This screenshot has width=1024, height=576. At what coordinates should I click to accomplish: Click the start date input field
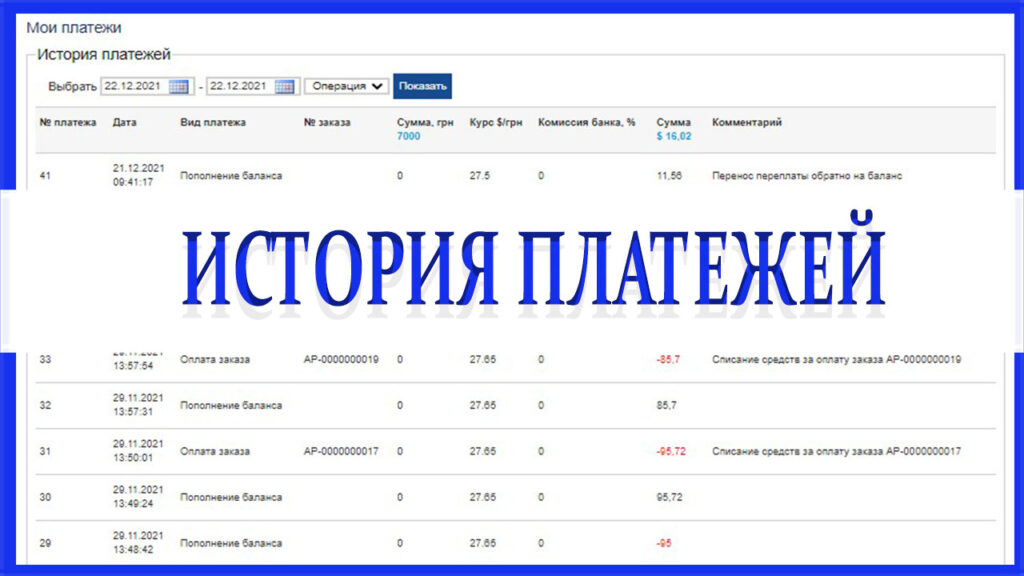click(x=133, y=87)
